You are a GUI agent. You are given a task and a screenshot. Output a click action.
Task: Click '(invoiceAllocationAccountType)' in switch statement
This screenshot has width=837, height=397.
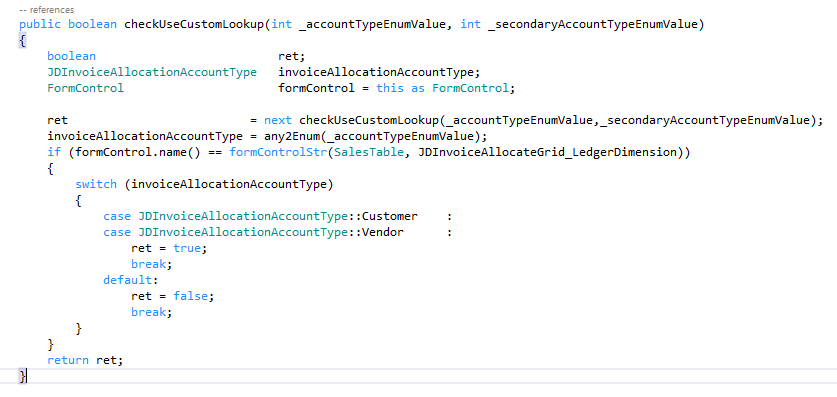tap(229, 185)
